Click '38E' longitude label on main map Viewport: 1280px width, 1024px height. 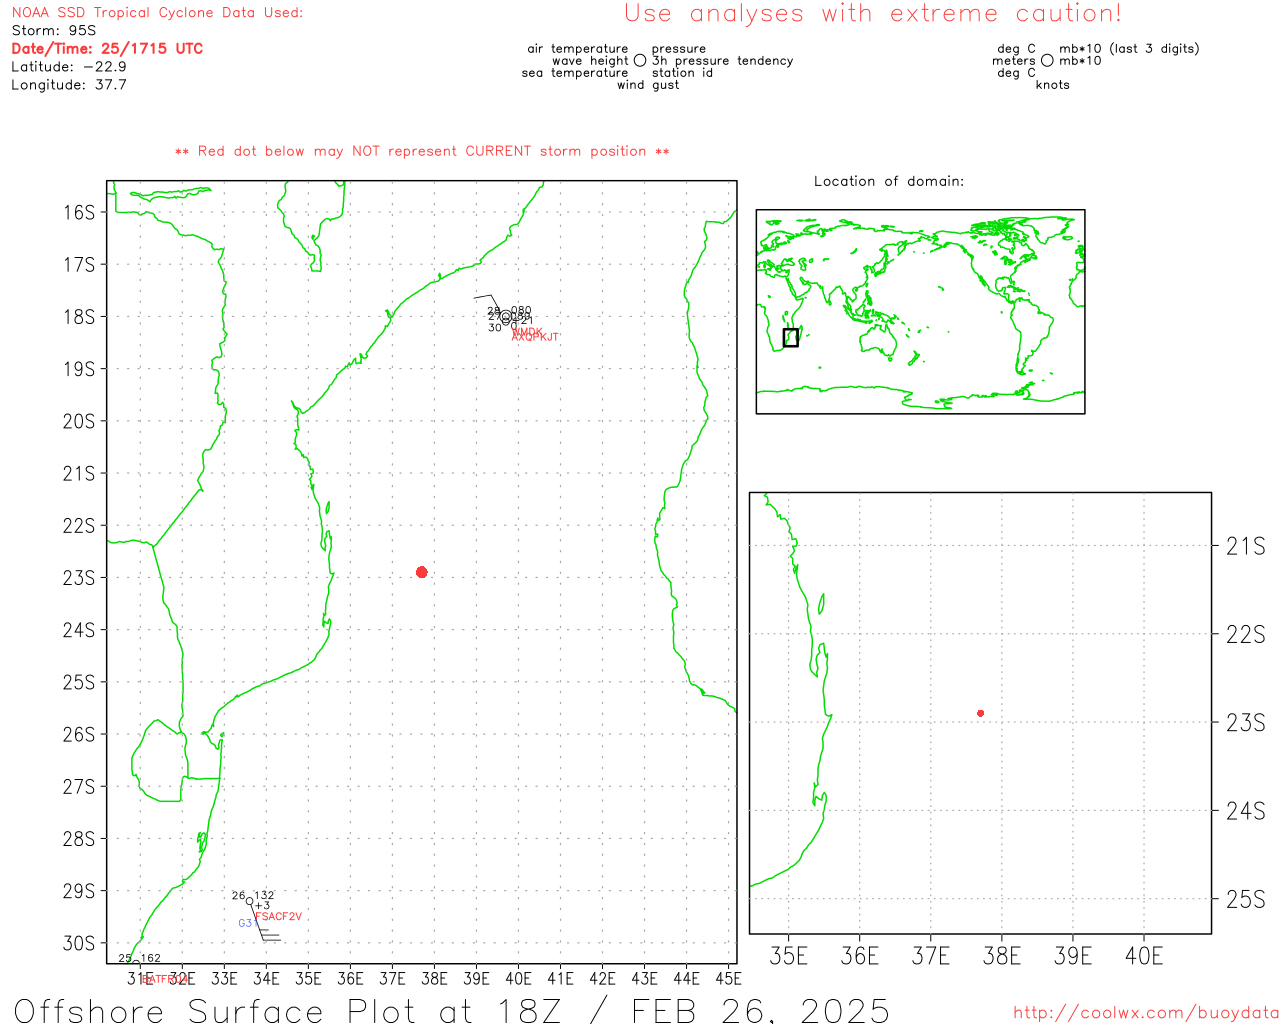pos(434,979)
